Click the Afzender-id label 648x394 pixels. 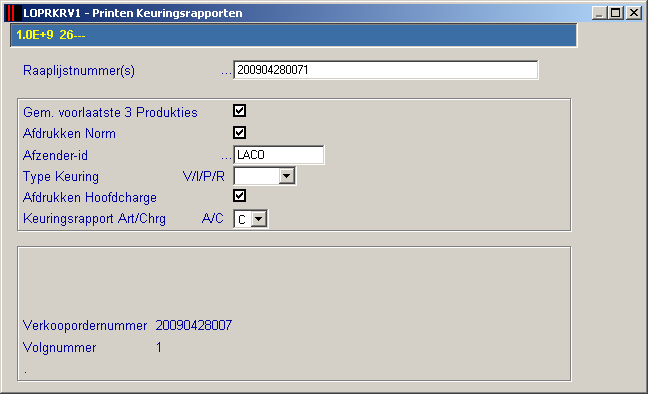pos(55,155)
